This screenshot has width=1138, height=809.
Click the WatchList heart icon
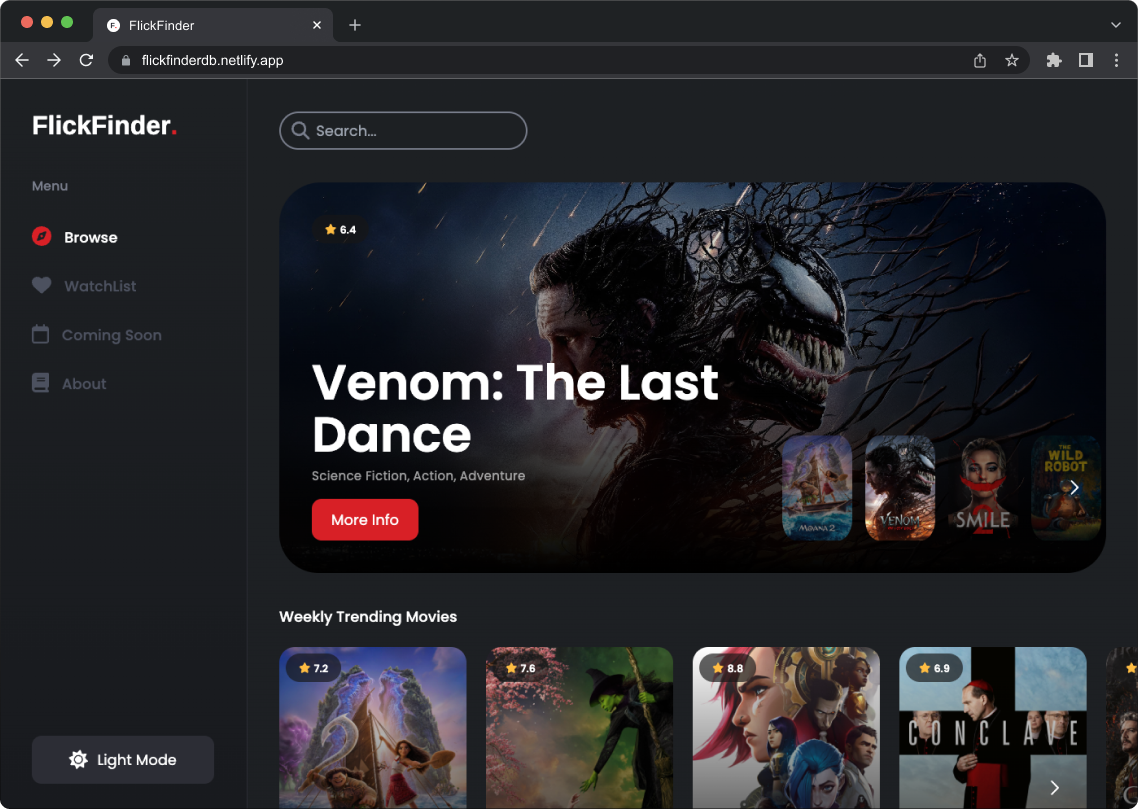(x=41, y=286)
